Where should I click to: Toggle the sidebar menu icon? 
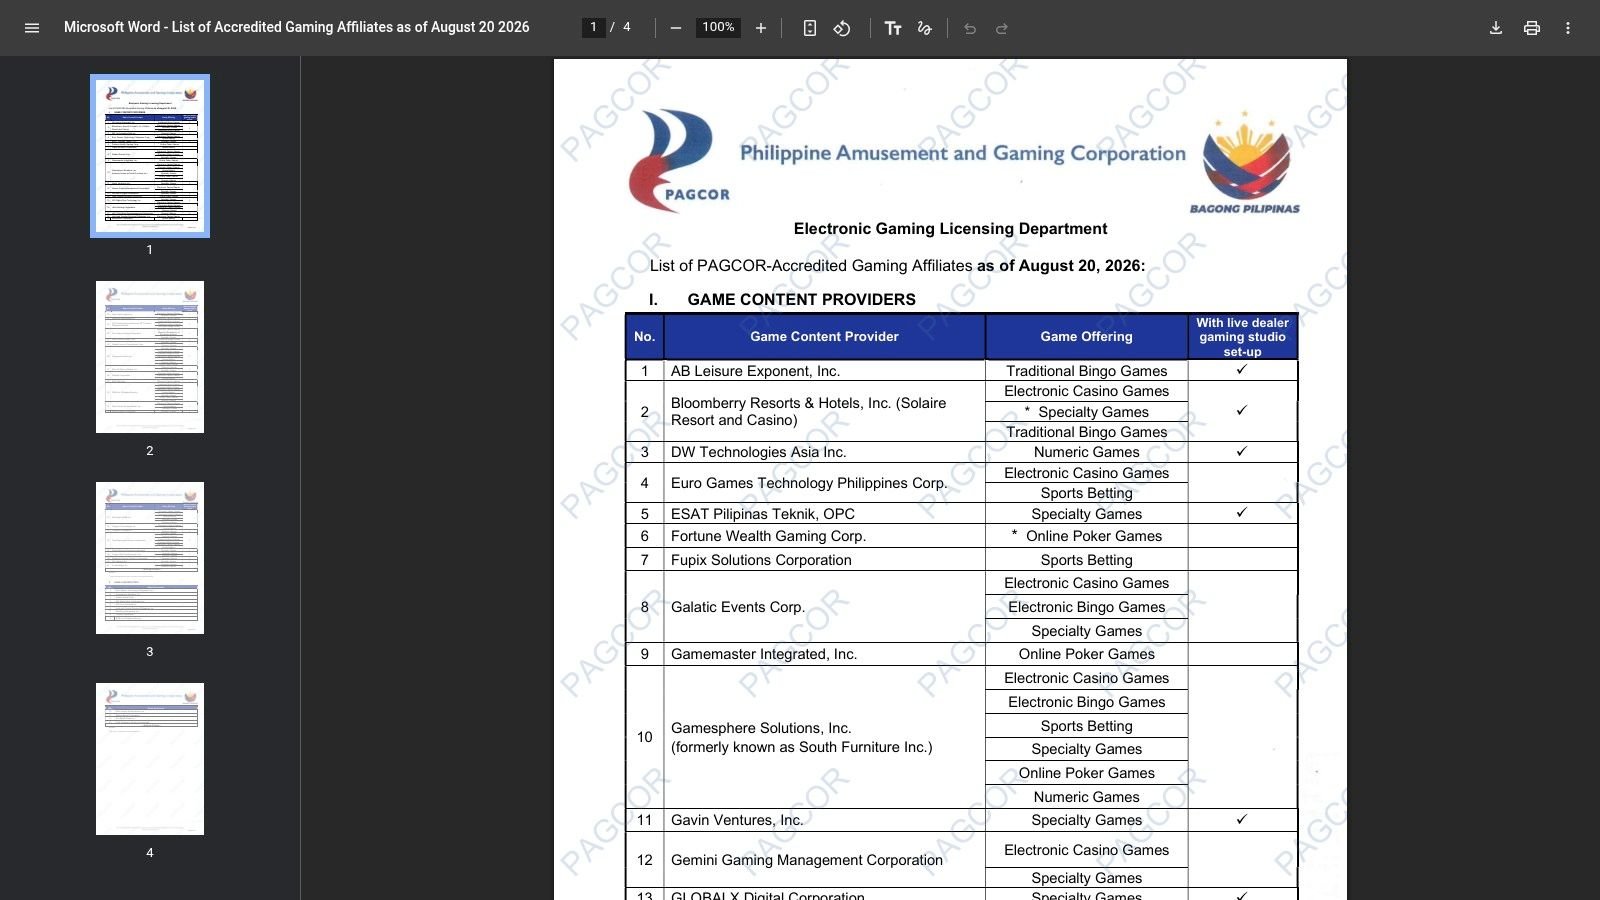coord(32,28)
